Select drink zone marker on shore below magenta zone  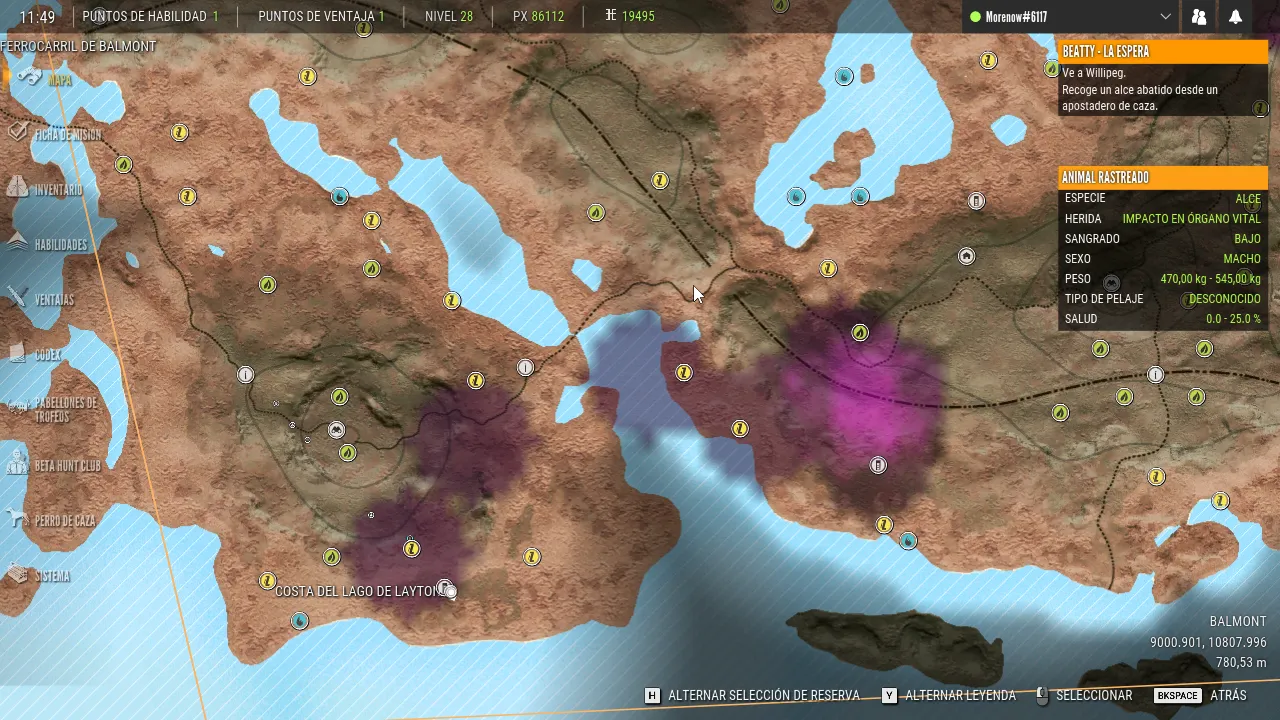[x=908, y=541]
